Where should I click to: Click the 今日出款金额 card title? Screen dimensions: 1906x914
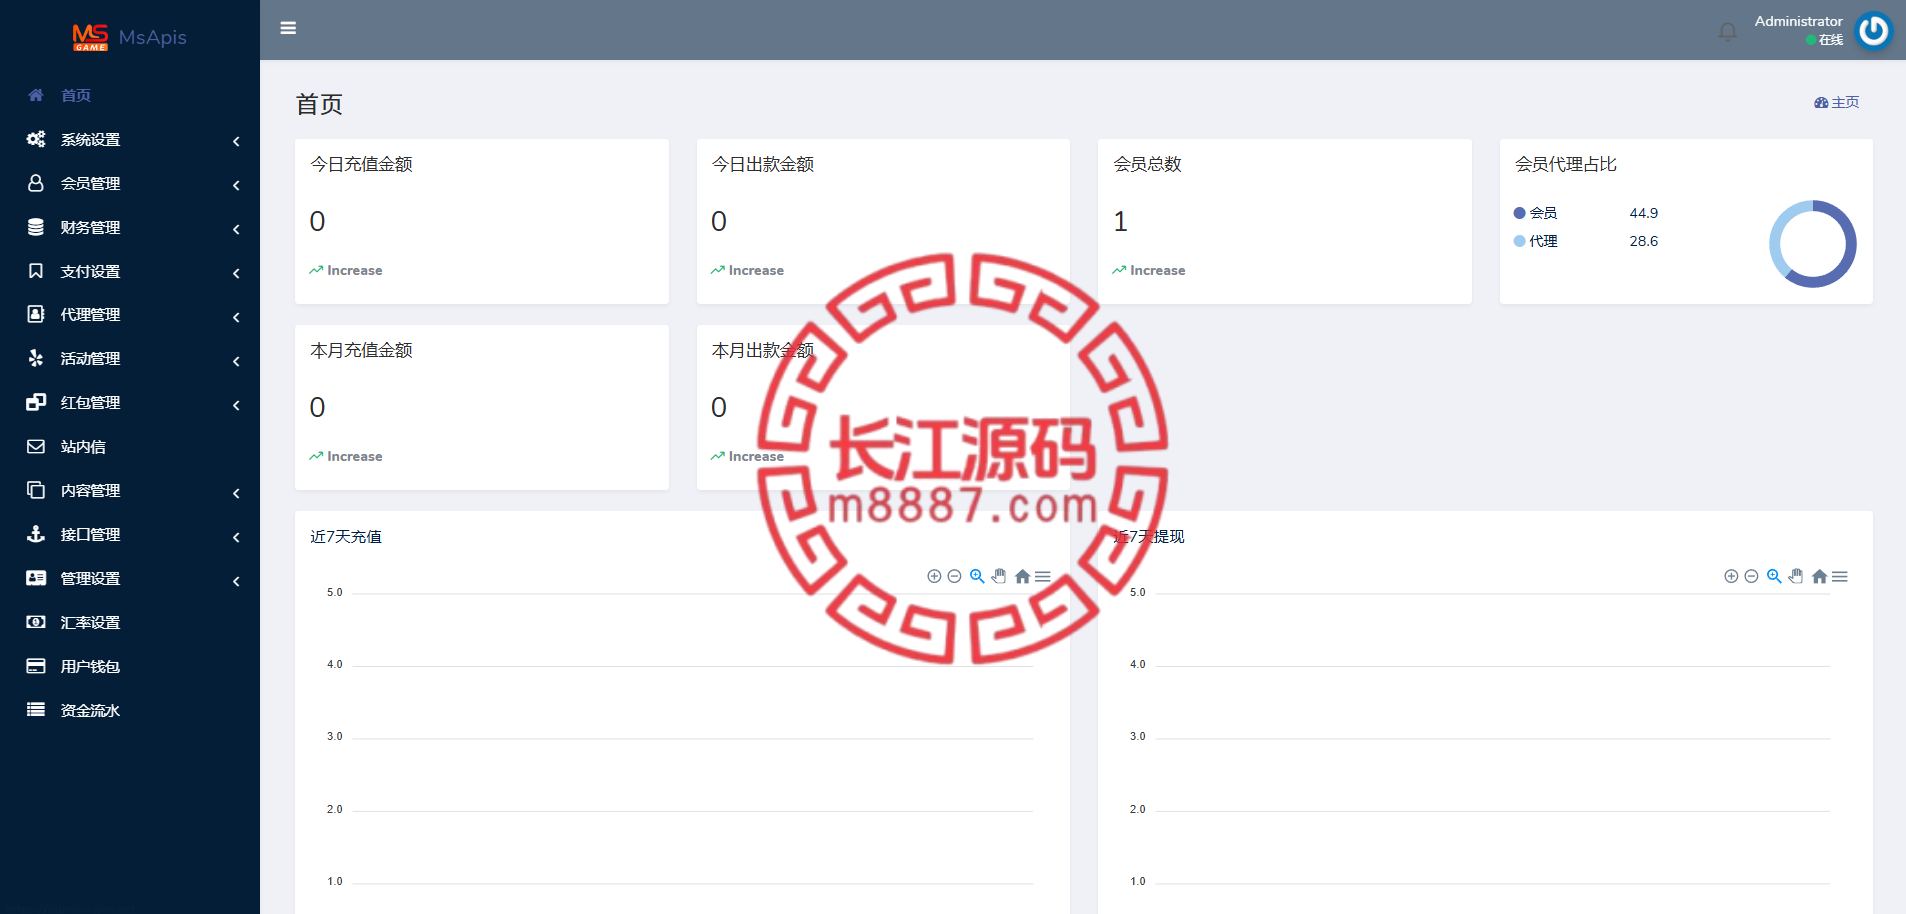tap(763, 164)
